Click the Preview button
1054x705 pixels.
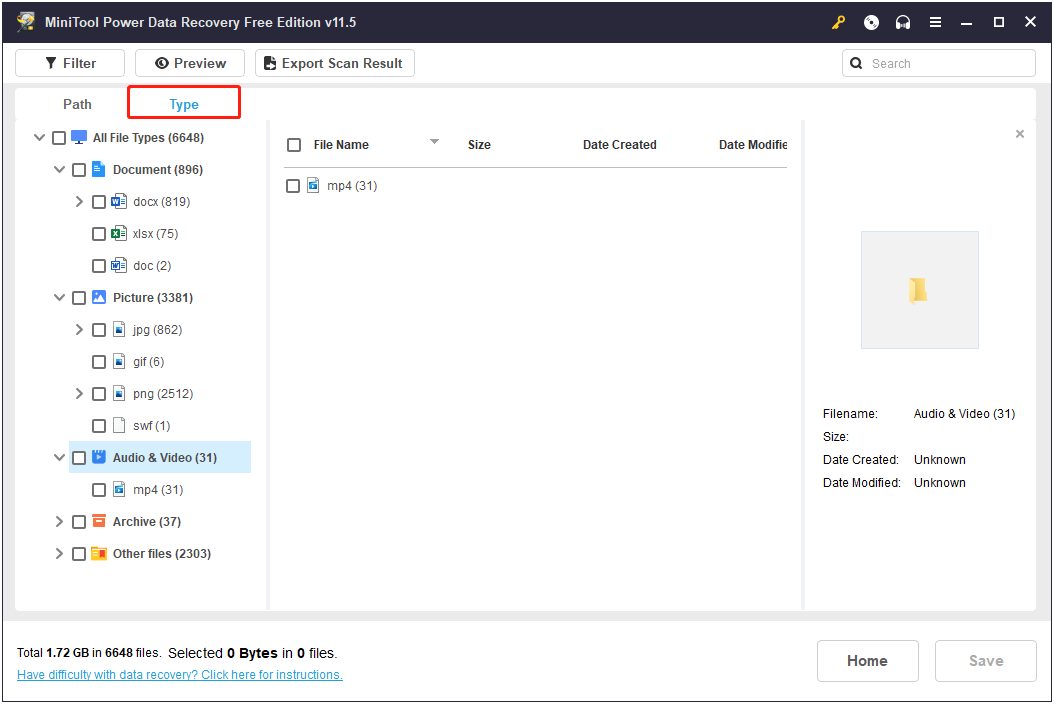point(190,63)
